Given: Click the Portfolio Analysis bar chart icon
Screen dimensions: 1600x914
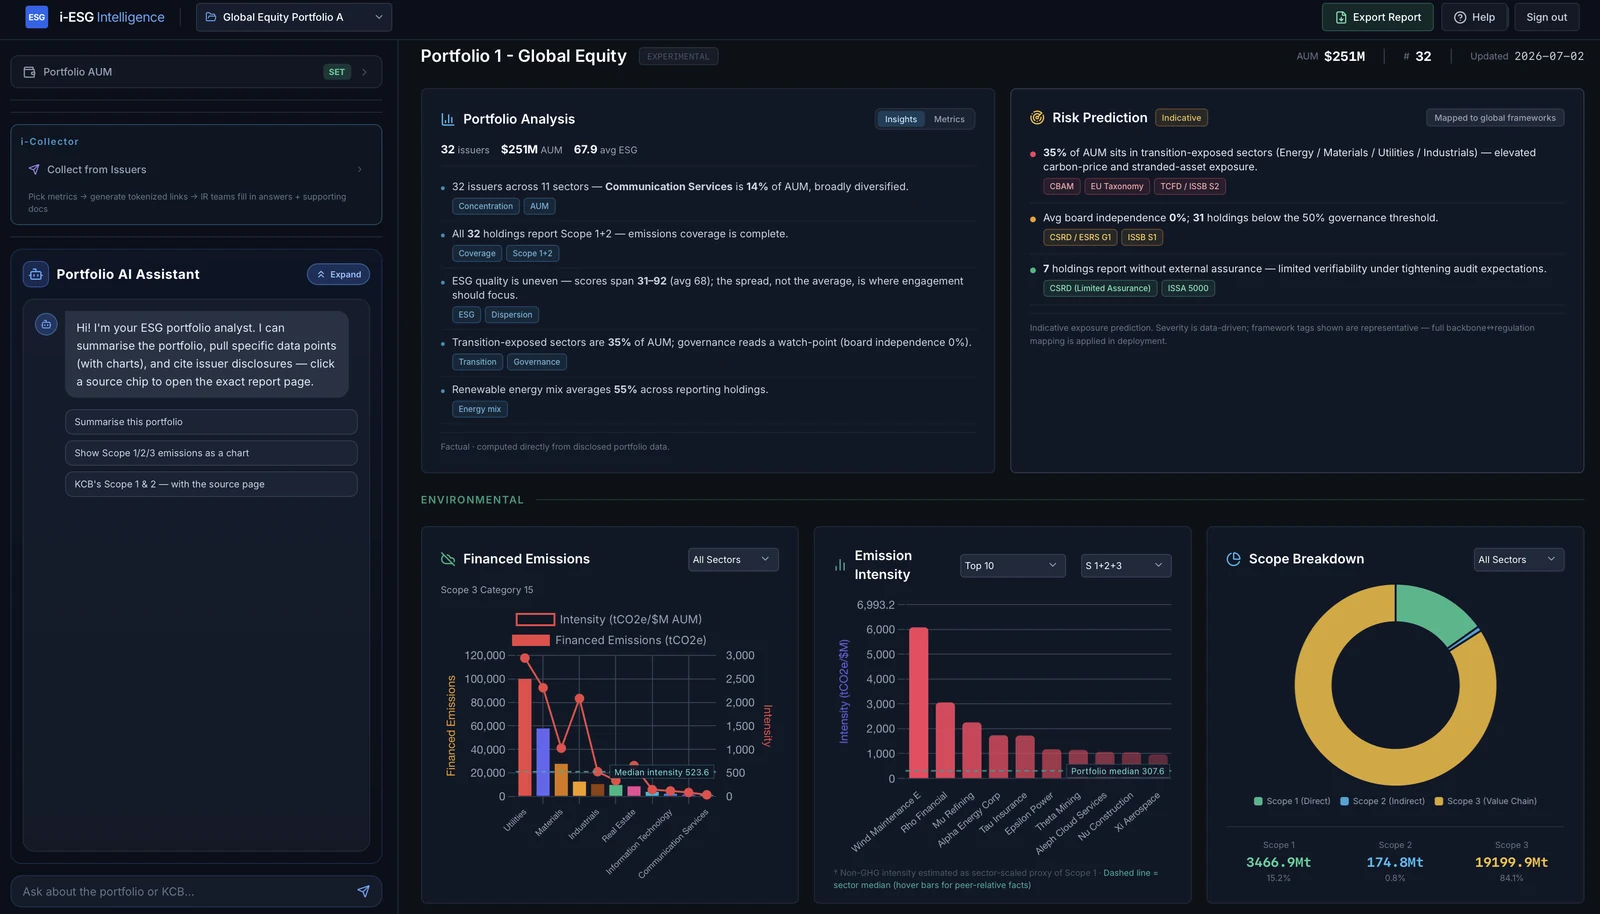Looking at the screenshot, I should (448, 119).
